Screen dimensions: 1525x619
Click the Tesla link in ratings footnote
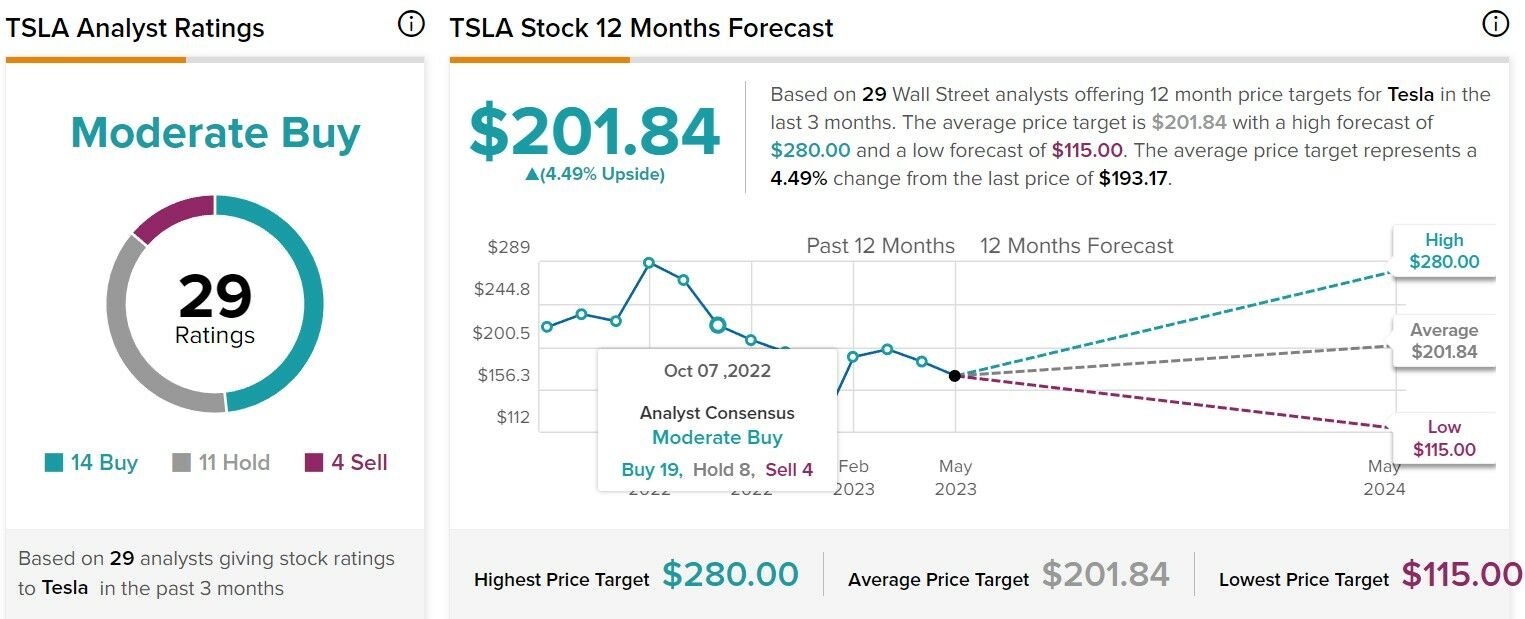click(x=65, y=588)
